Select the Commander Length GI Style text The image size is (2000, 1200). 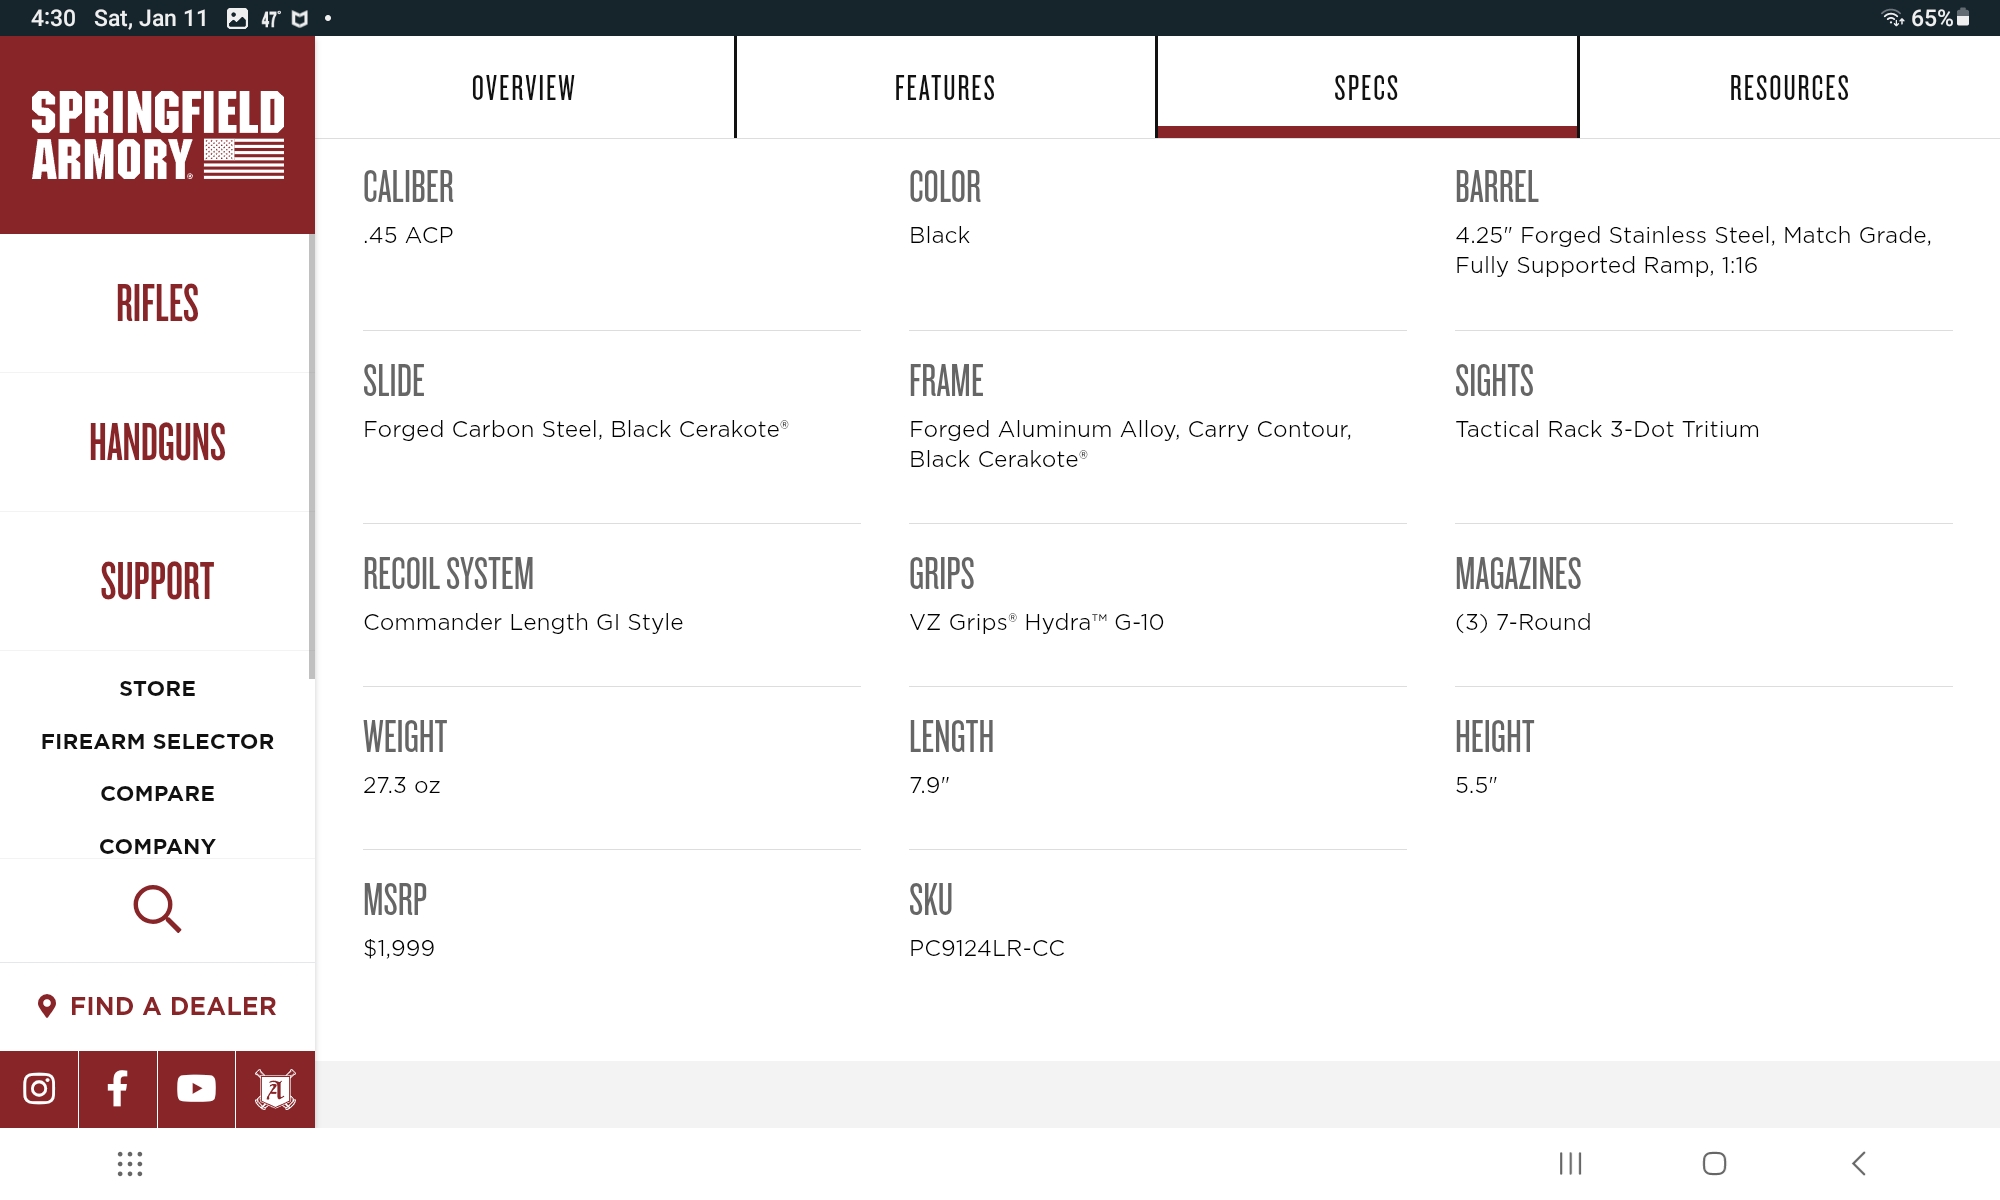[x=523, y=622]
